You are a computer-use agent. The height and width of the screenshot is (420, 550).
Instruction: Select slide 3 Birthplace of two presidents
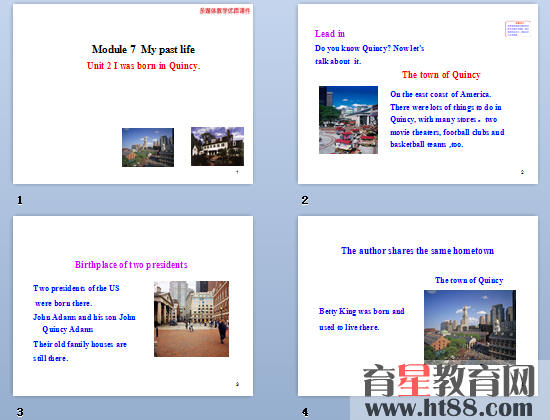[x=133, y=306]
